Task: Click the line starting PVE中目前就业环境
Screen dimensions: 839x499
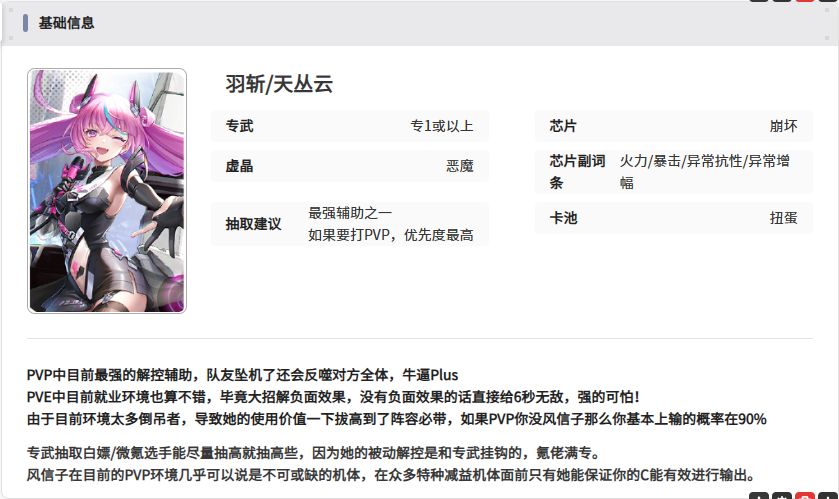Action: pos(333,397)
